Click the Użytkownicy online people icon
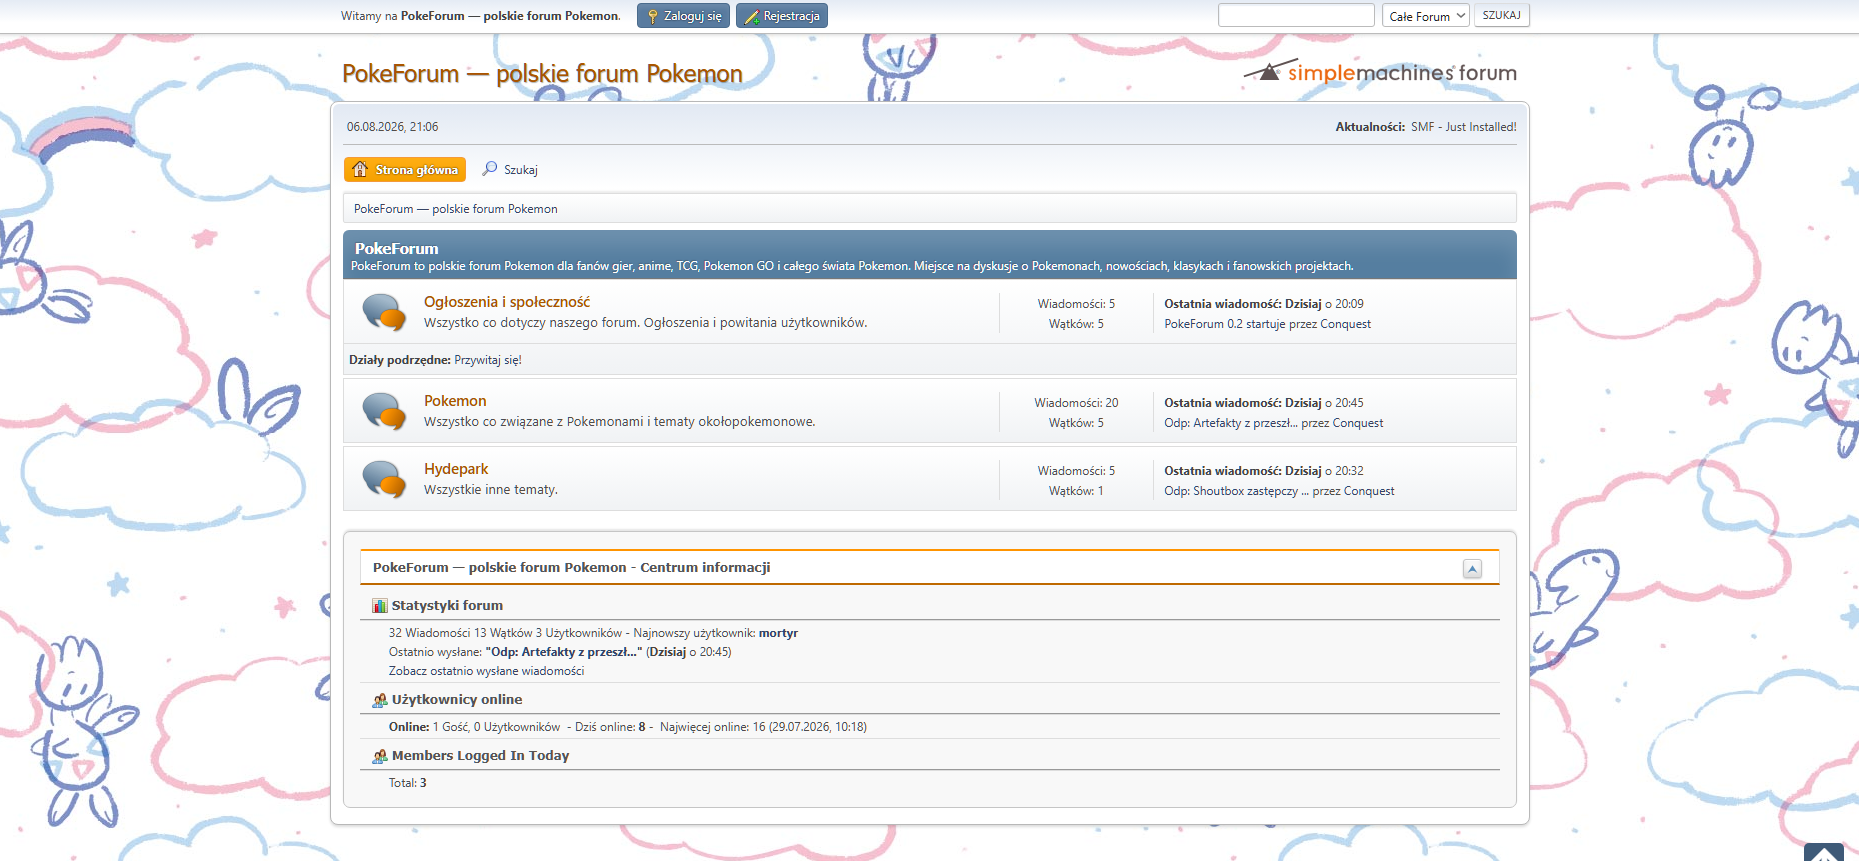Screen dimensions: 1859x861 pos(380,700)
